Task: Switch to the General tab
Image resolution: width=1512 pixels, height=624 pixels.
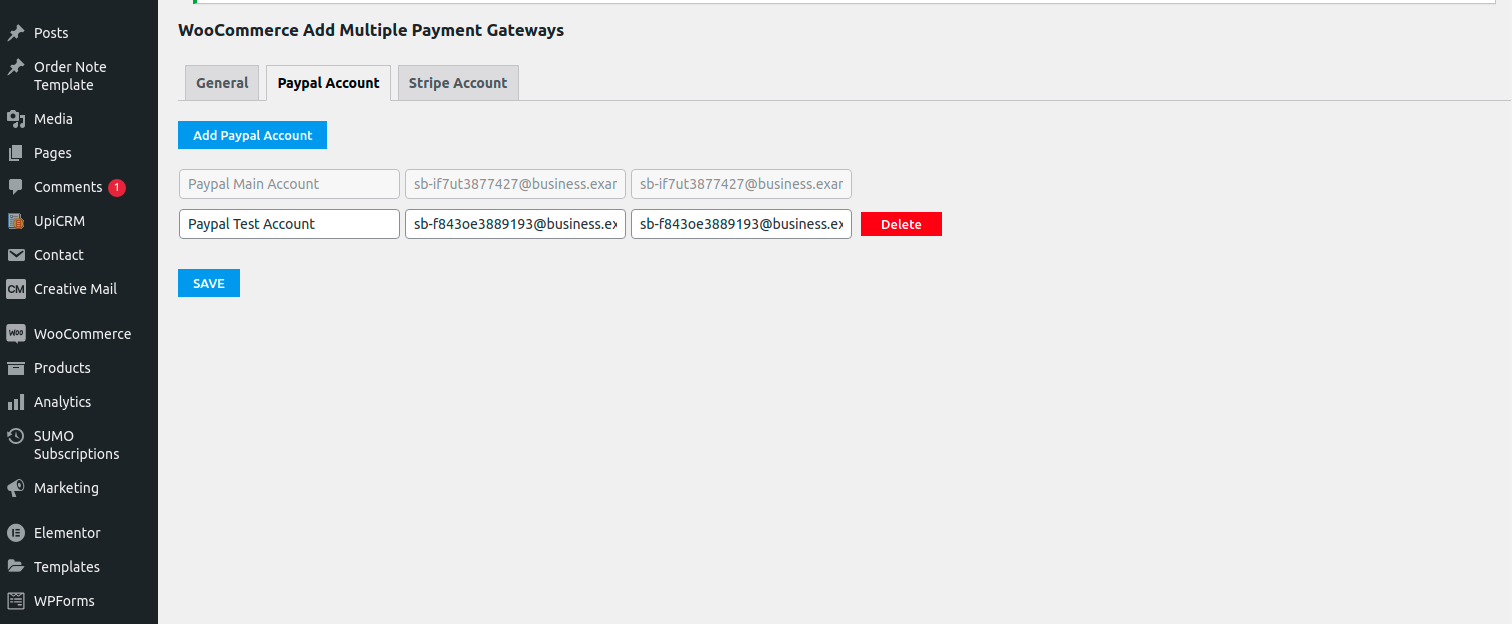Action: point(222,83)
